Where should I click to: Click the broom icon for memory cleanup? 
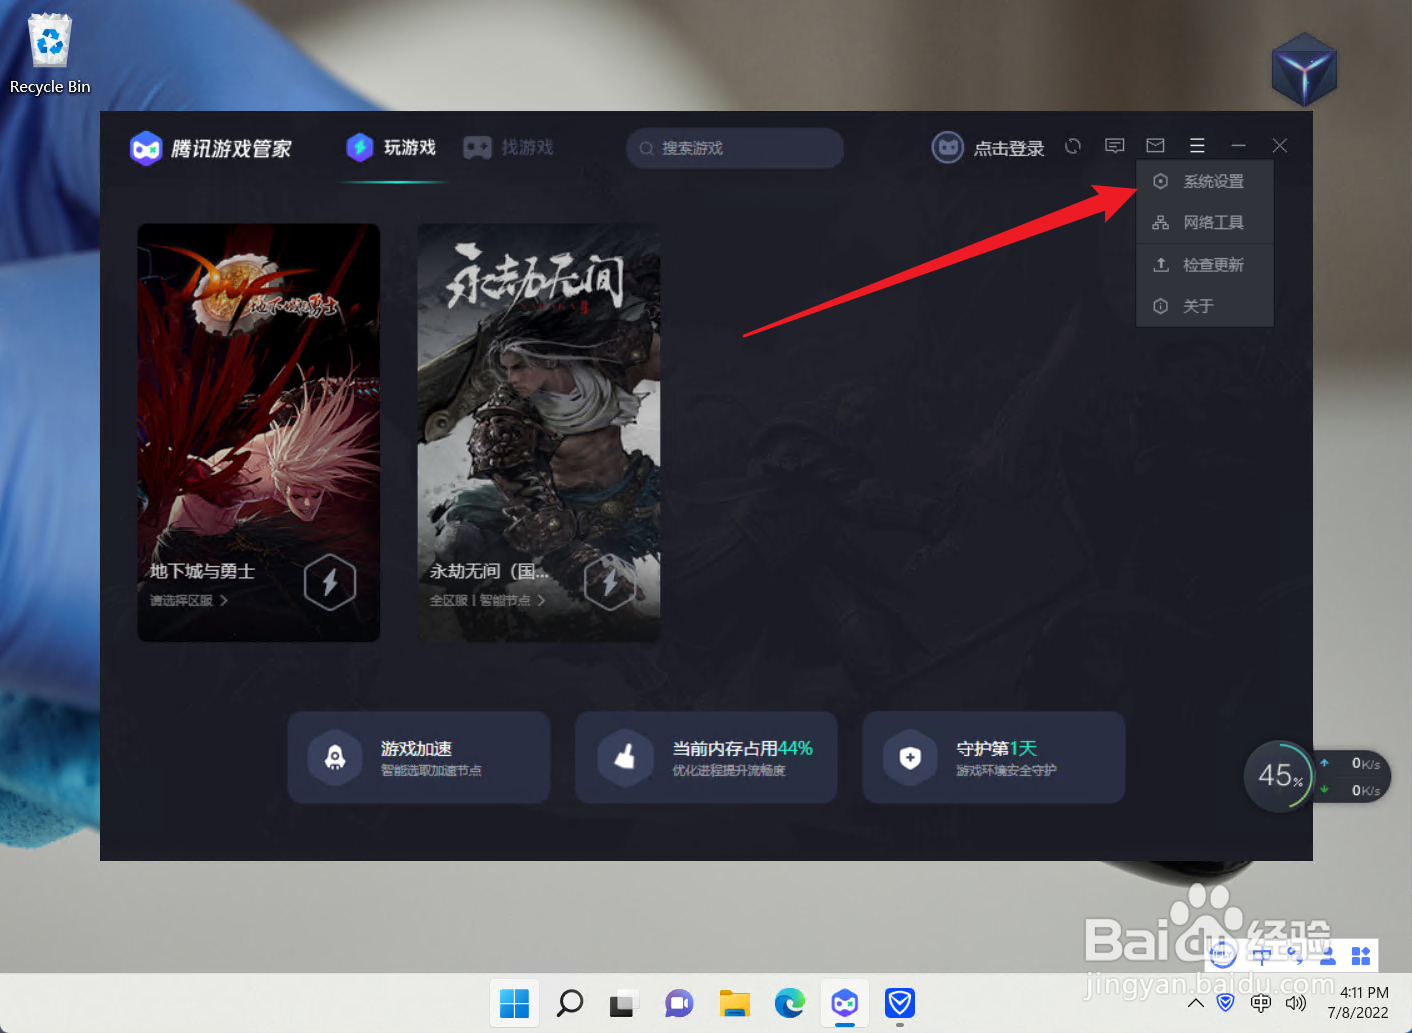pos(625,758)
